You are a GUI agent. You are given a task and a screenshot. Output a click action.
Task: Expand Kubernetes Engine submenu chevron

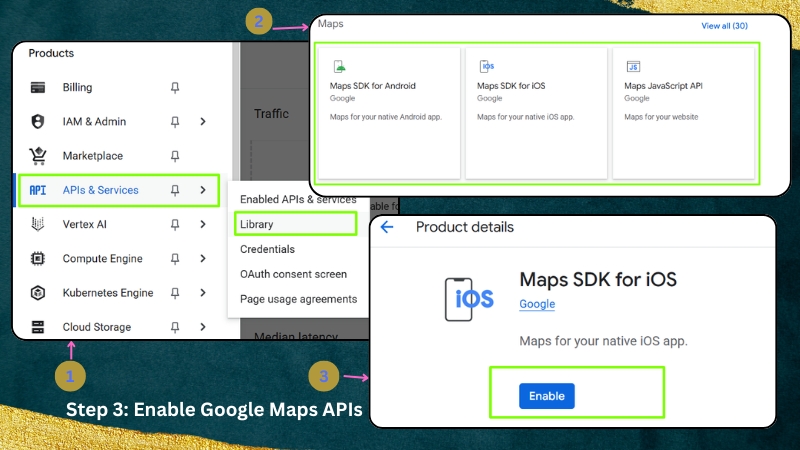(203, 292)
